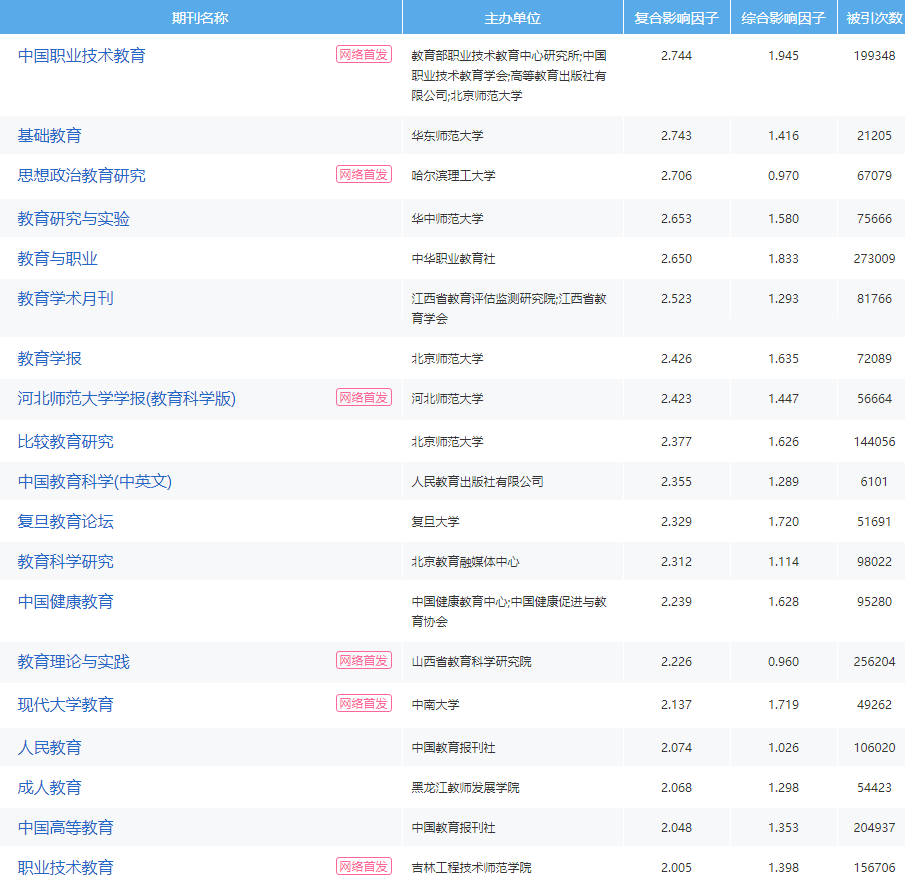905x881 pixels.
Task: Click the 网络首发 badge next to 职业技术教育
Action: [x=363, y=867]
